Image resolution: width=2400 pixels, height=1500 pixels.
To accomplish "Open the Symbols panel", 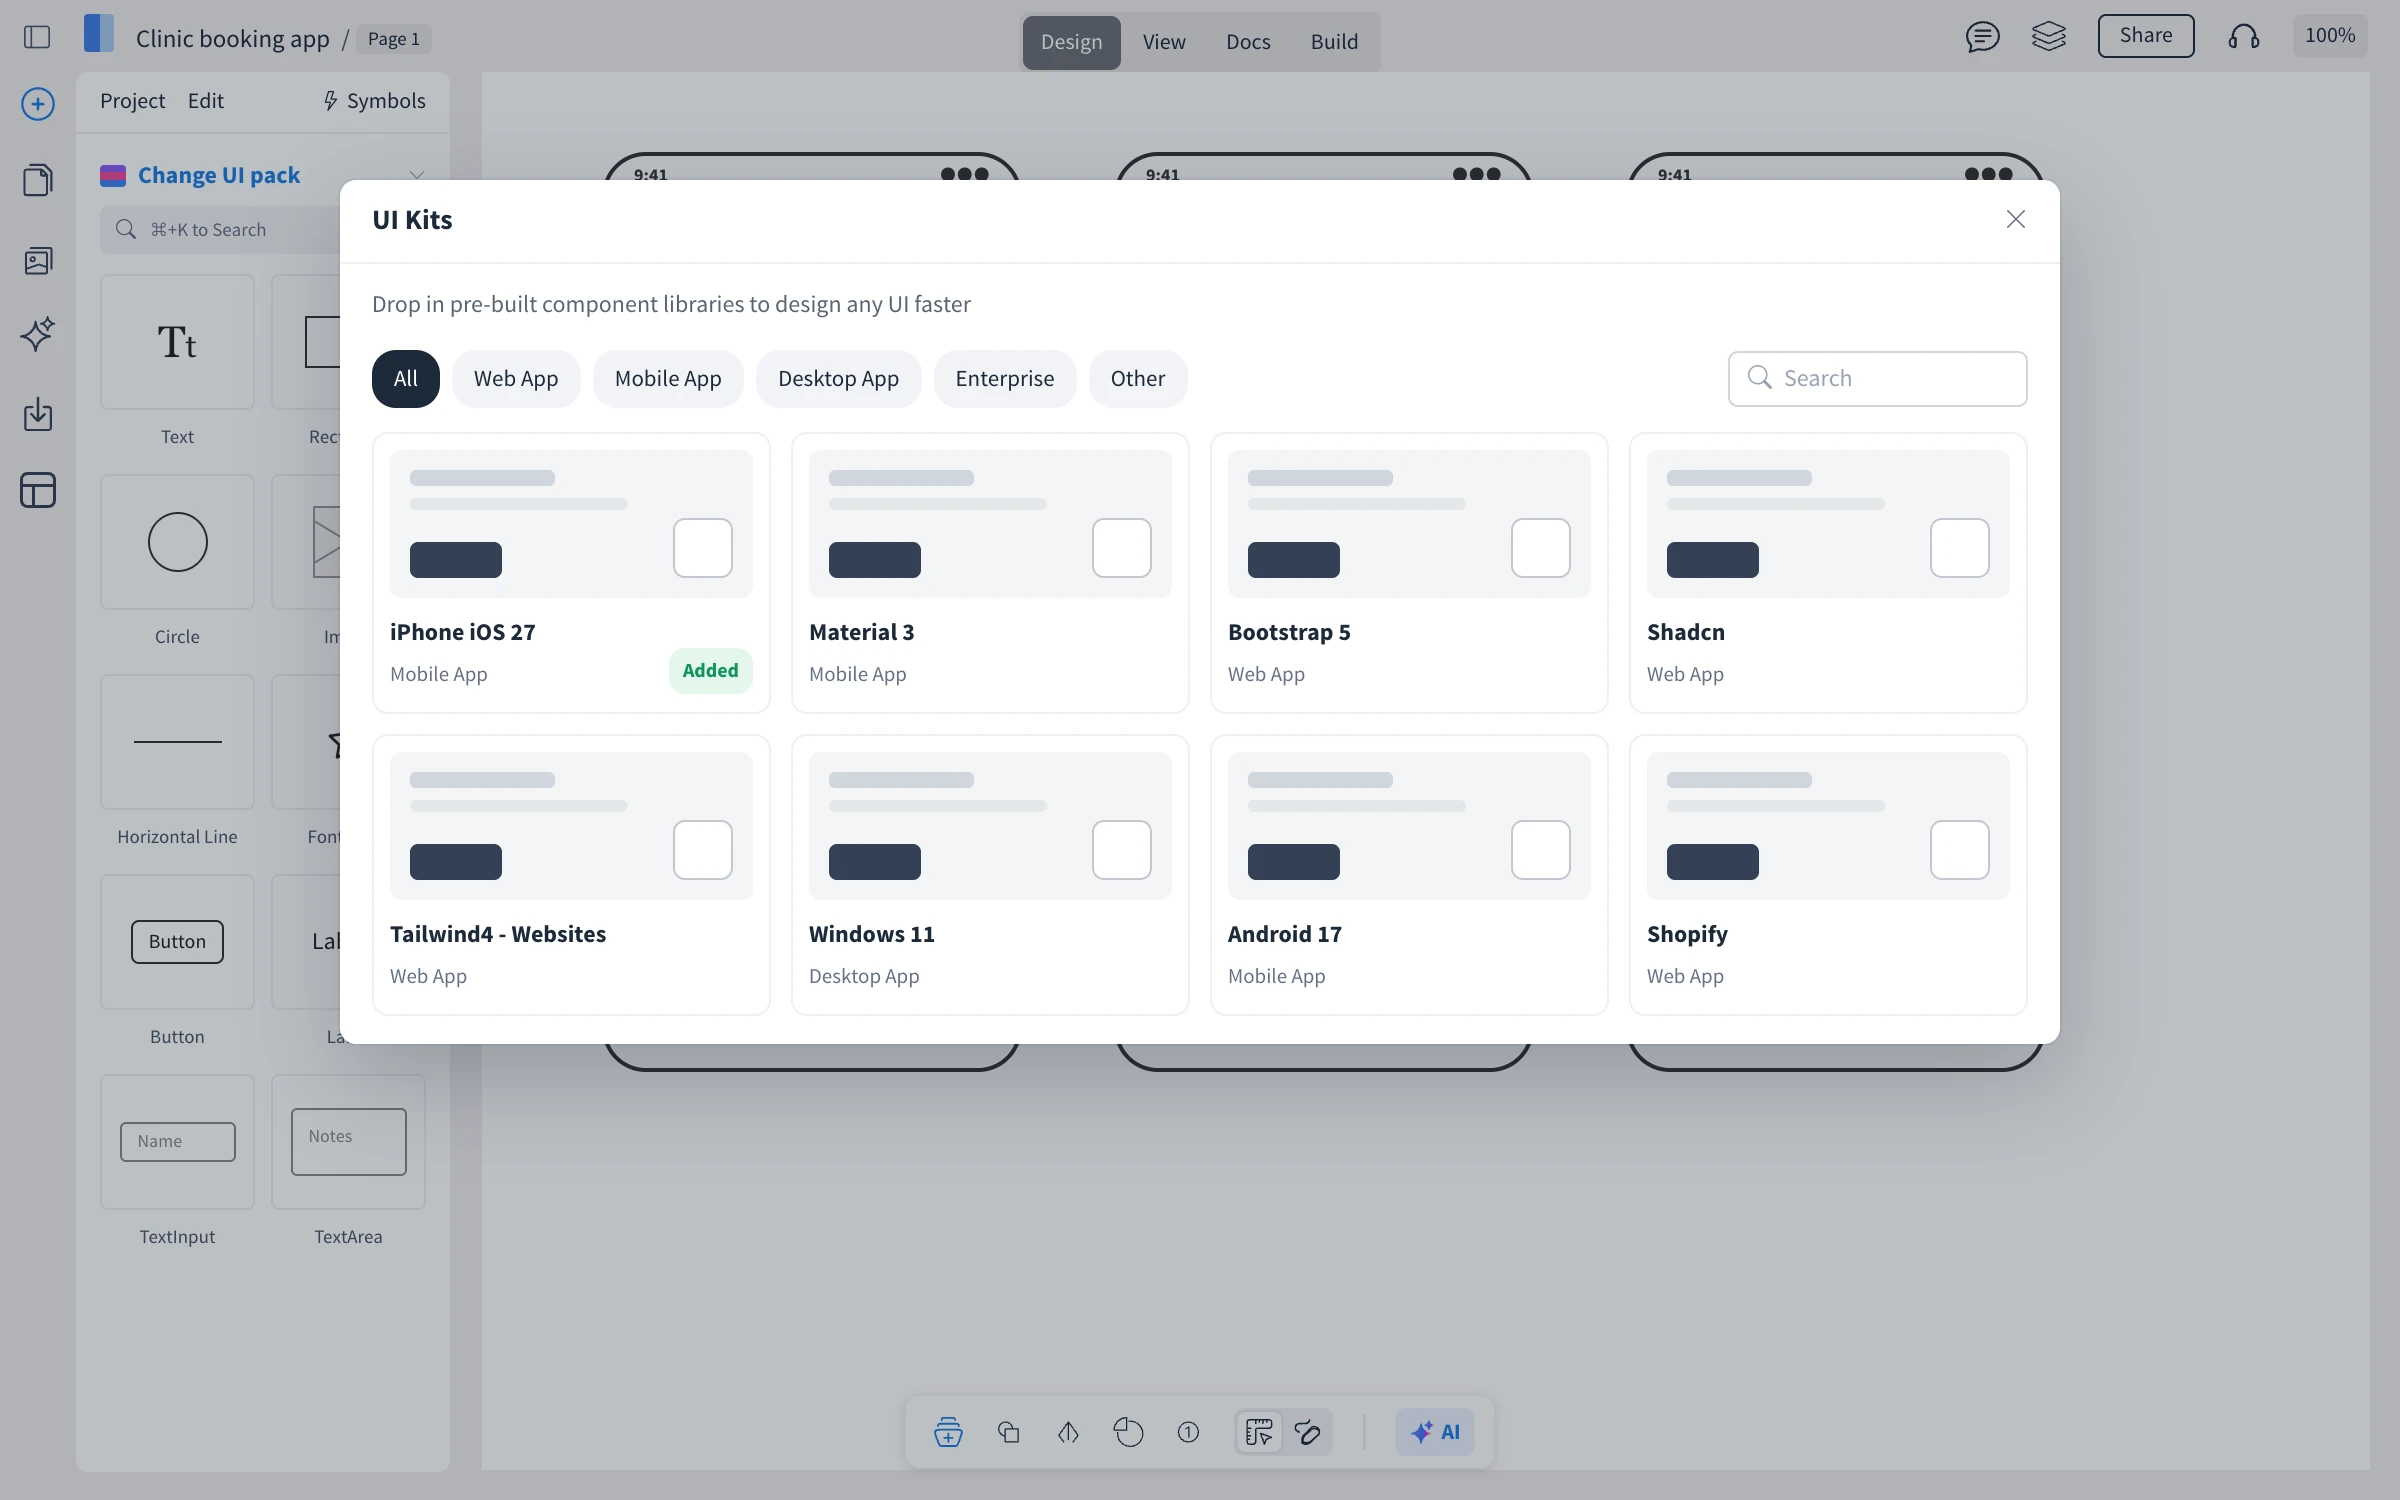I will coord(374,101).
